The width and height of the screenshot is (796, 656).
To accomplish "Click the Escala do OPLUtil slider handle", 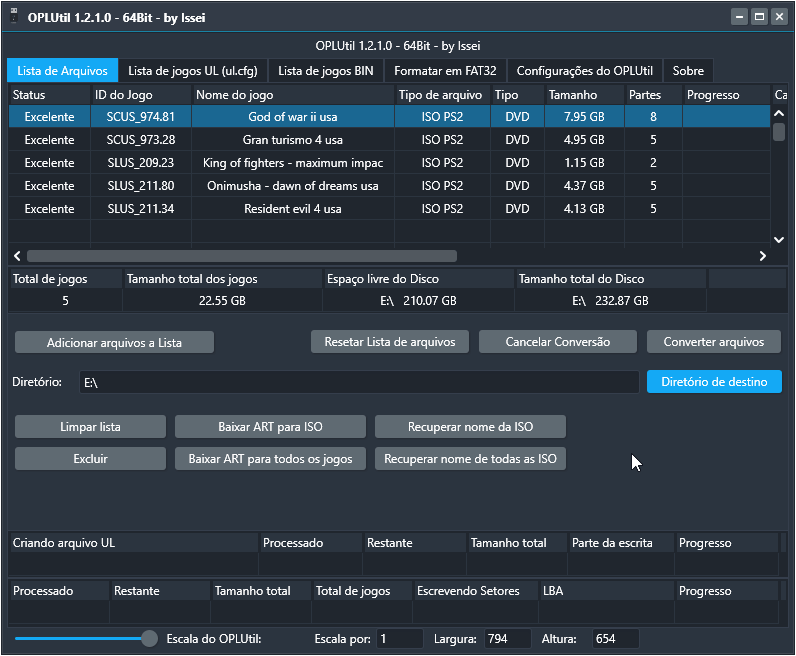I will pyautogui.click(x=149, y=638).
